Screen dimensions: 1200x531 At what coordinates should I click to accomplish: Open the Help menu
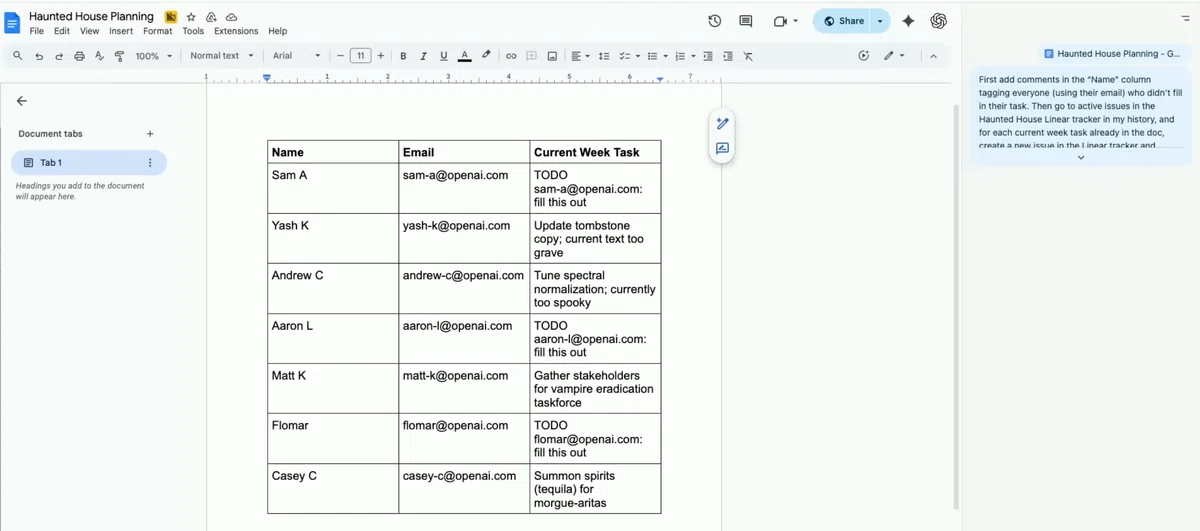278,31
